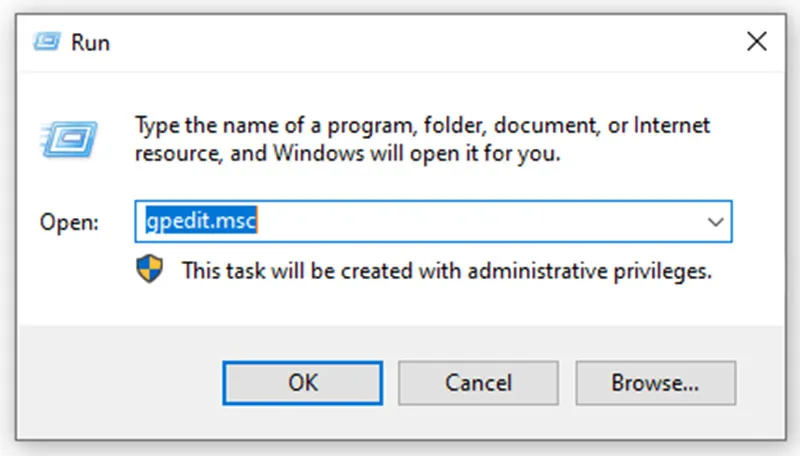This screenshot has width=800, height=456.
Task: Click gray footer area left of OK
Action: click(120, 383)
